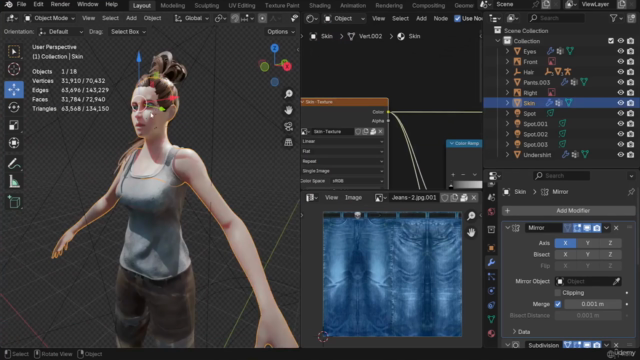
Task: Click the pan hand icon in image editor
Action: pos(471,232)
